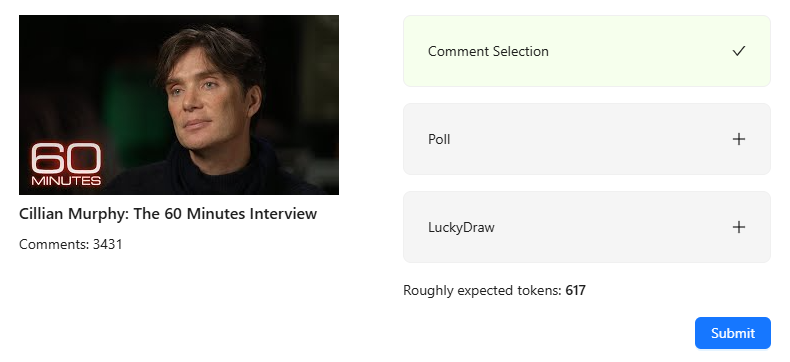Open the Cillian Murphy interview video thumbnail
Screen dimensions: 790x362
[179, 105]
